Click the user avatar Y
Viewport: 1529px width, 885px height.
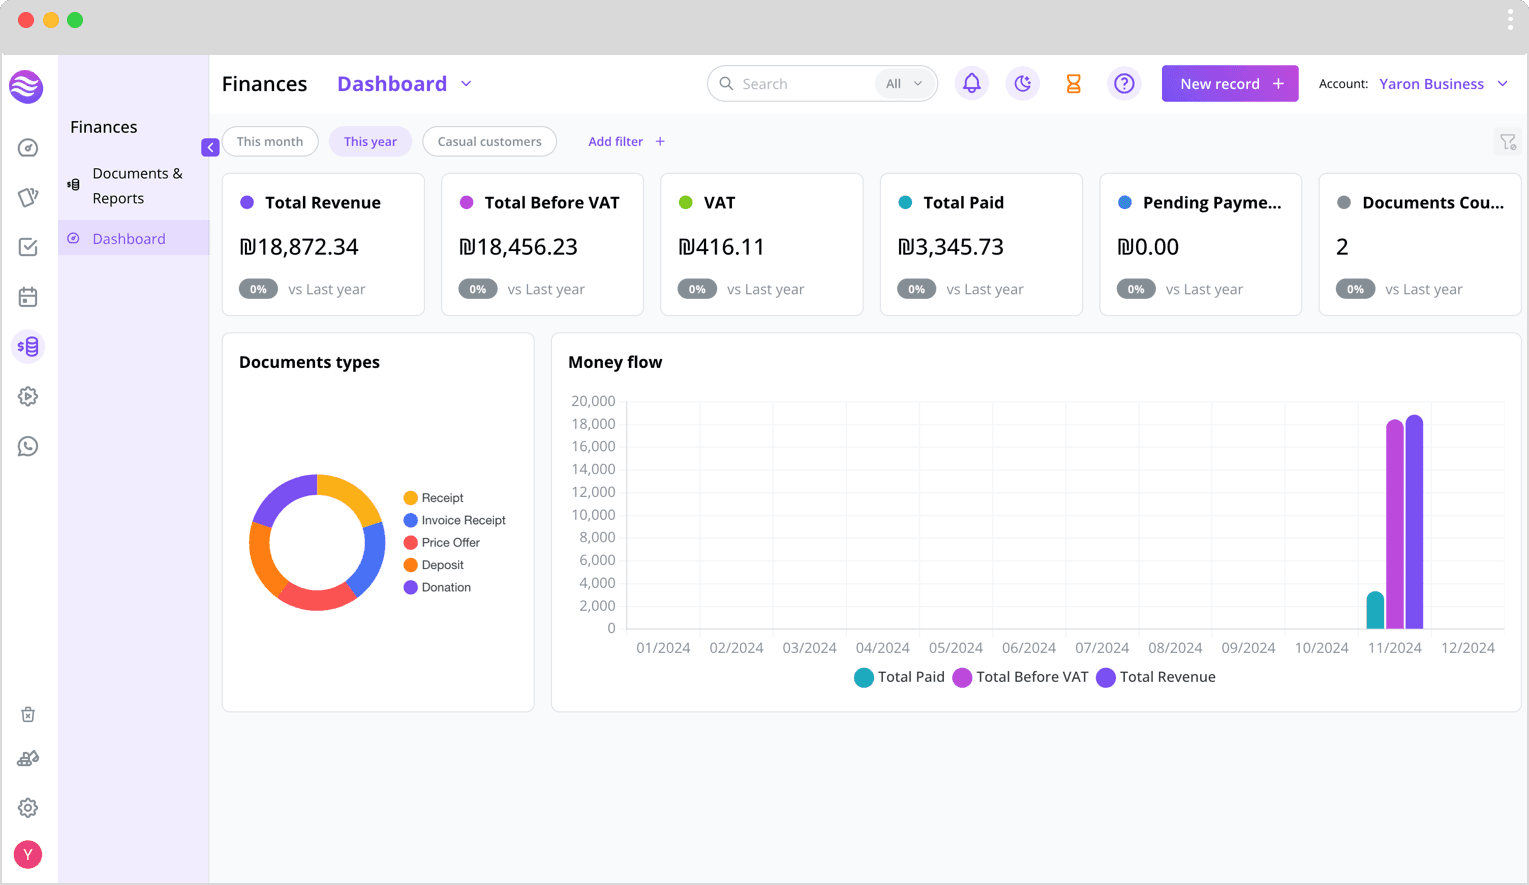pyautogui.click(x=28, y=855)
